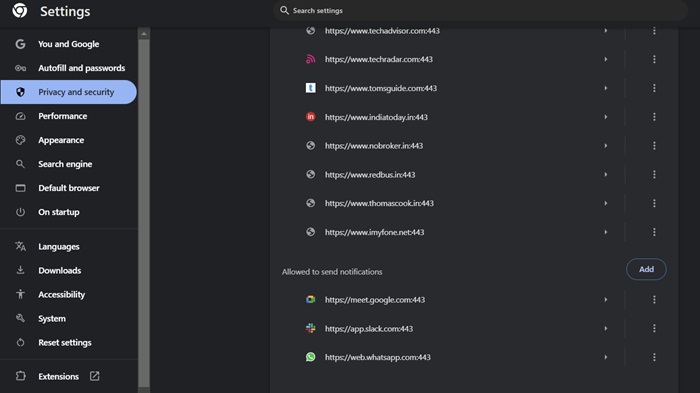Click the tomsguide site favicon
The image size is (700, 393).
click(x=310, y=88)
